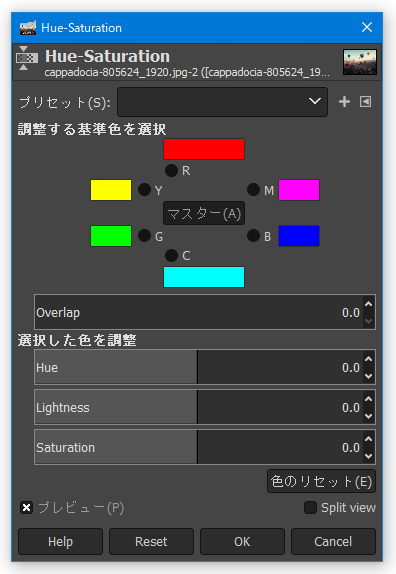Image resolution: width=396 pixels, height=574 pixels.
Task: Click the plus icon to save preset
Action: 344,102
